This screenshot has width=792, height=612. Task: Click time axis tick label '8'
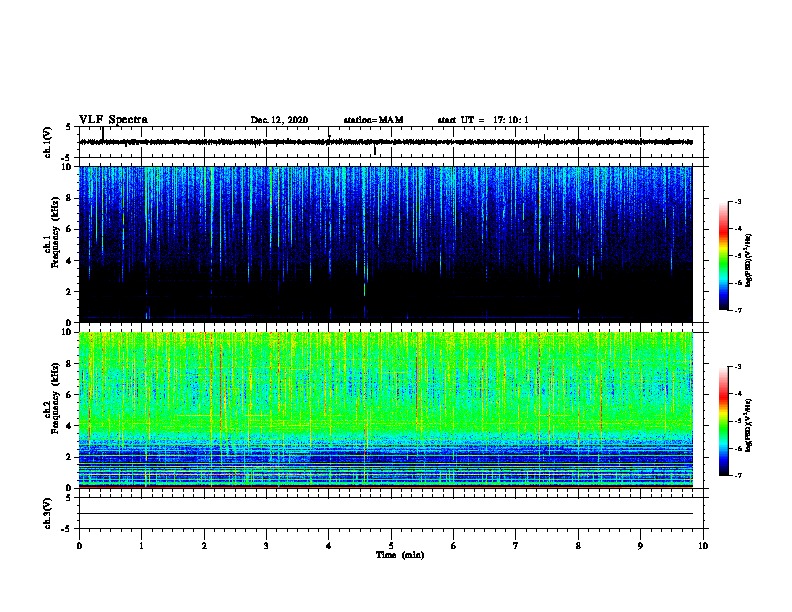point(578,545)
